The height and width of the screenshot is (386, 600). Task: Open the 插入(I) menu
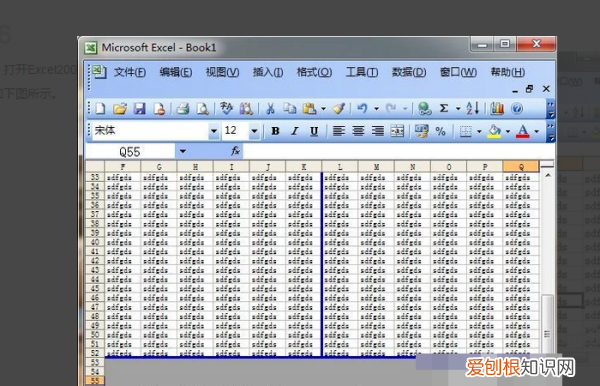pos(268,72)
